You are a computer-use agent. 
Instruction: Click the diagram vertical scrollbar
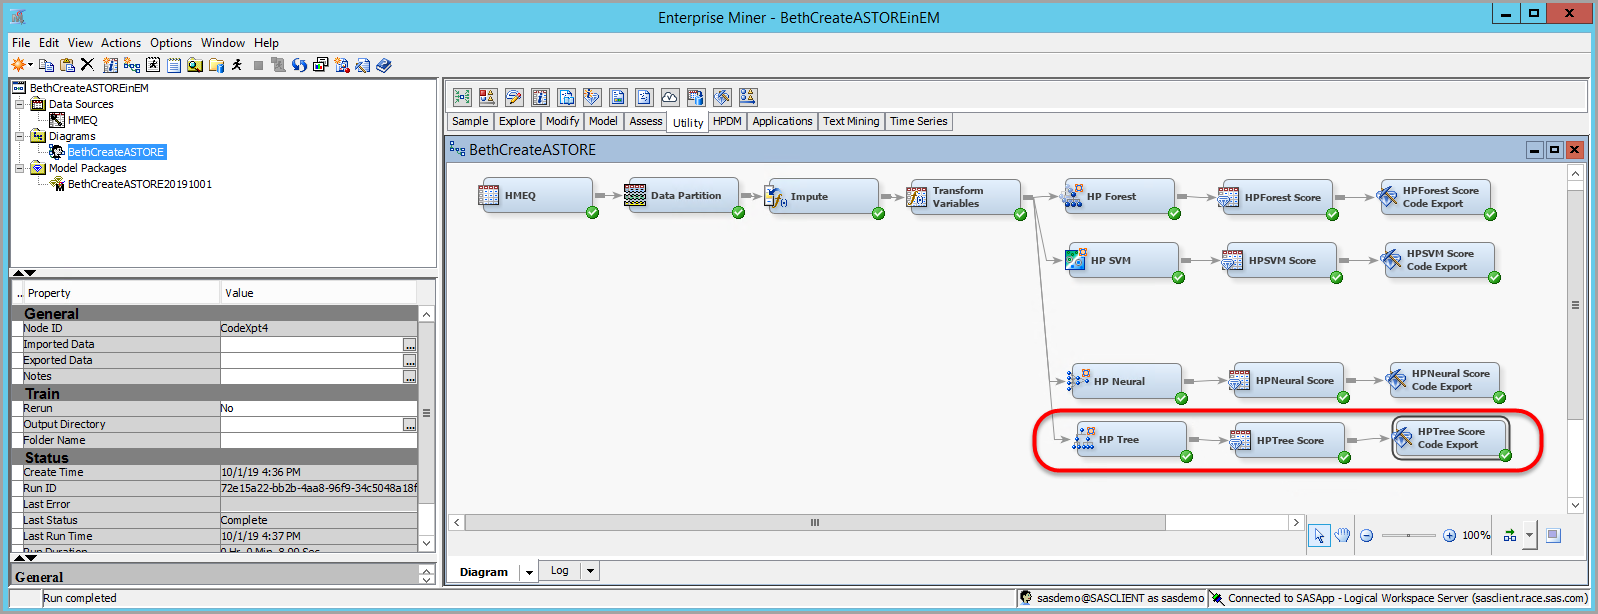(x=1575, y=305)
